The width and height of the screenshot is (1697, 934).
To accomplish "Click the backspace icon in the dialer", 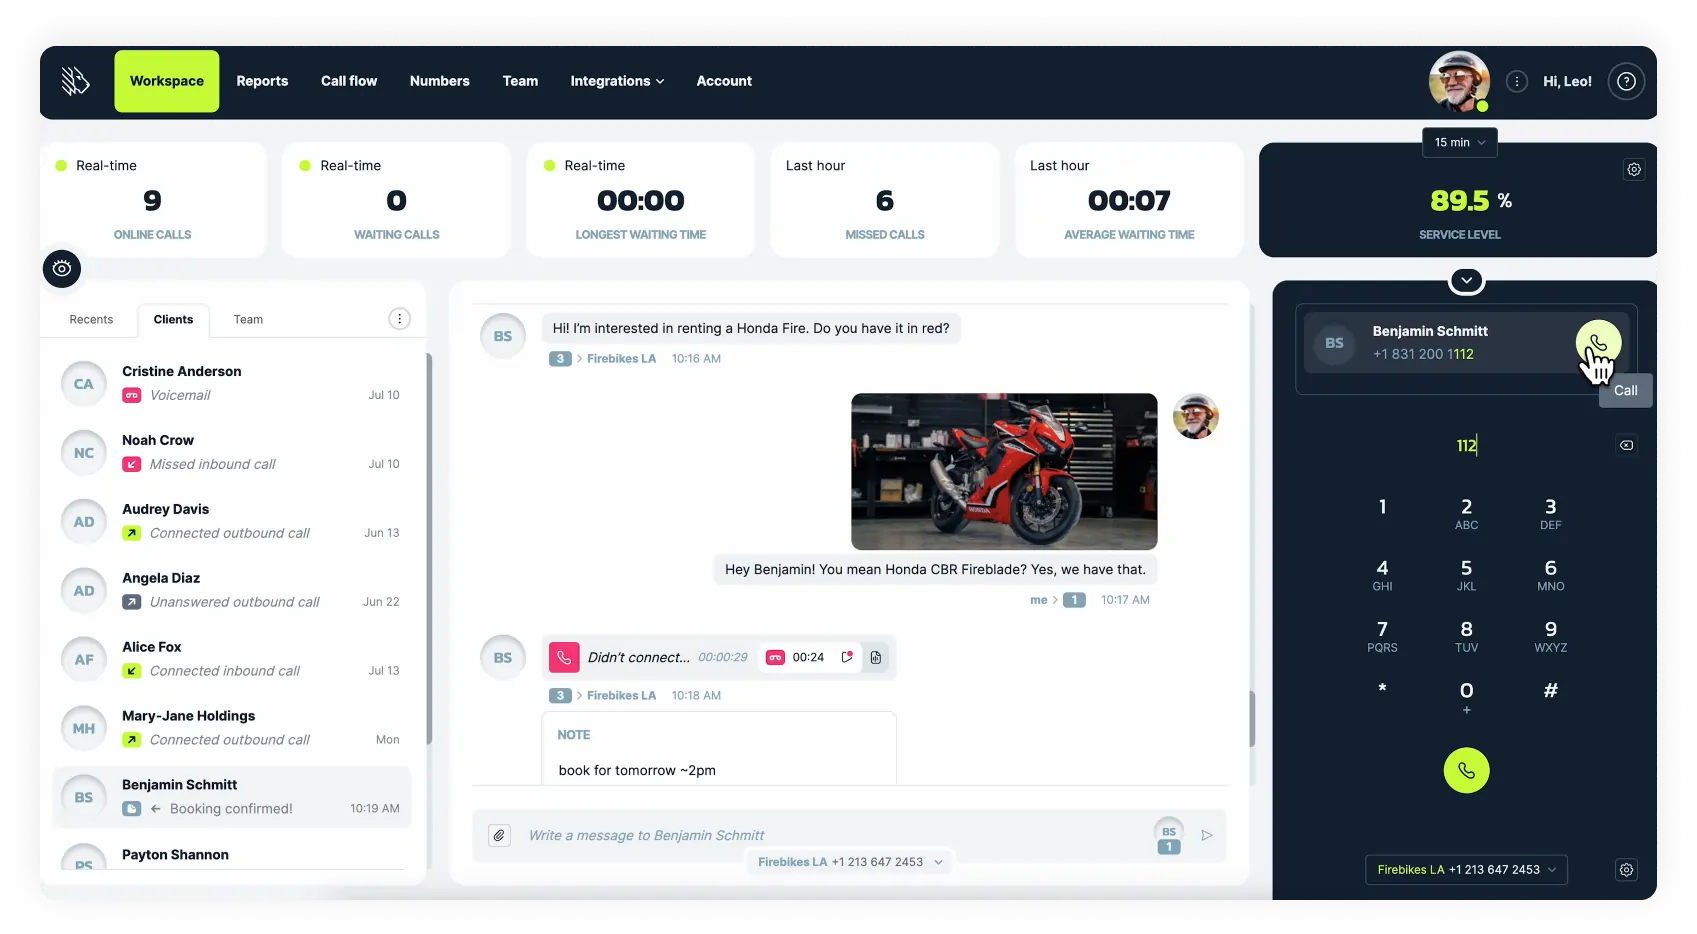I will (1626, 445).
